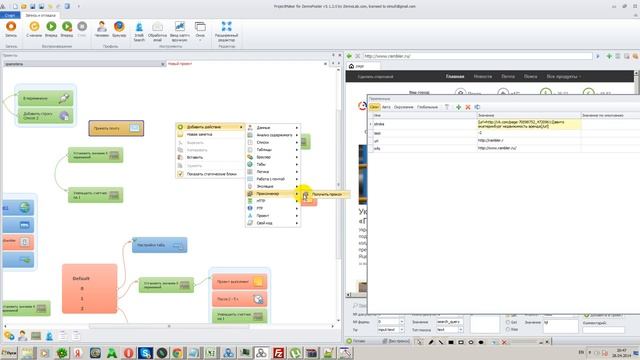Screen dimensions: 640x360
Task: Open the 'Человек' profile icon in the ribbon
Action: pos(102,27)
